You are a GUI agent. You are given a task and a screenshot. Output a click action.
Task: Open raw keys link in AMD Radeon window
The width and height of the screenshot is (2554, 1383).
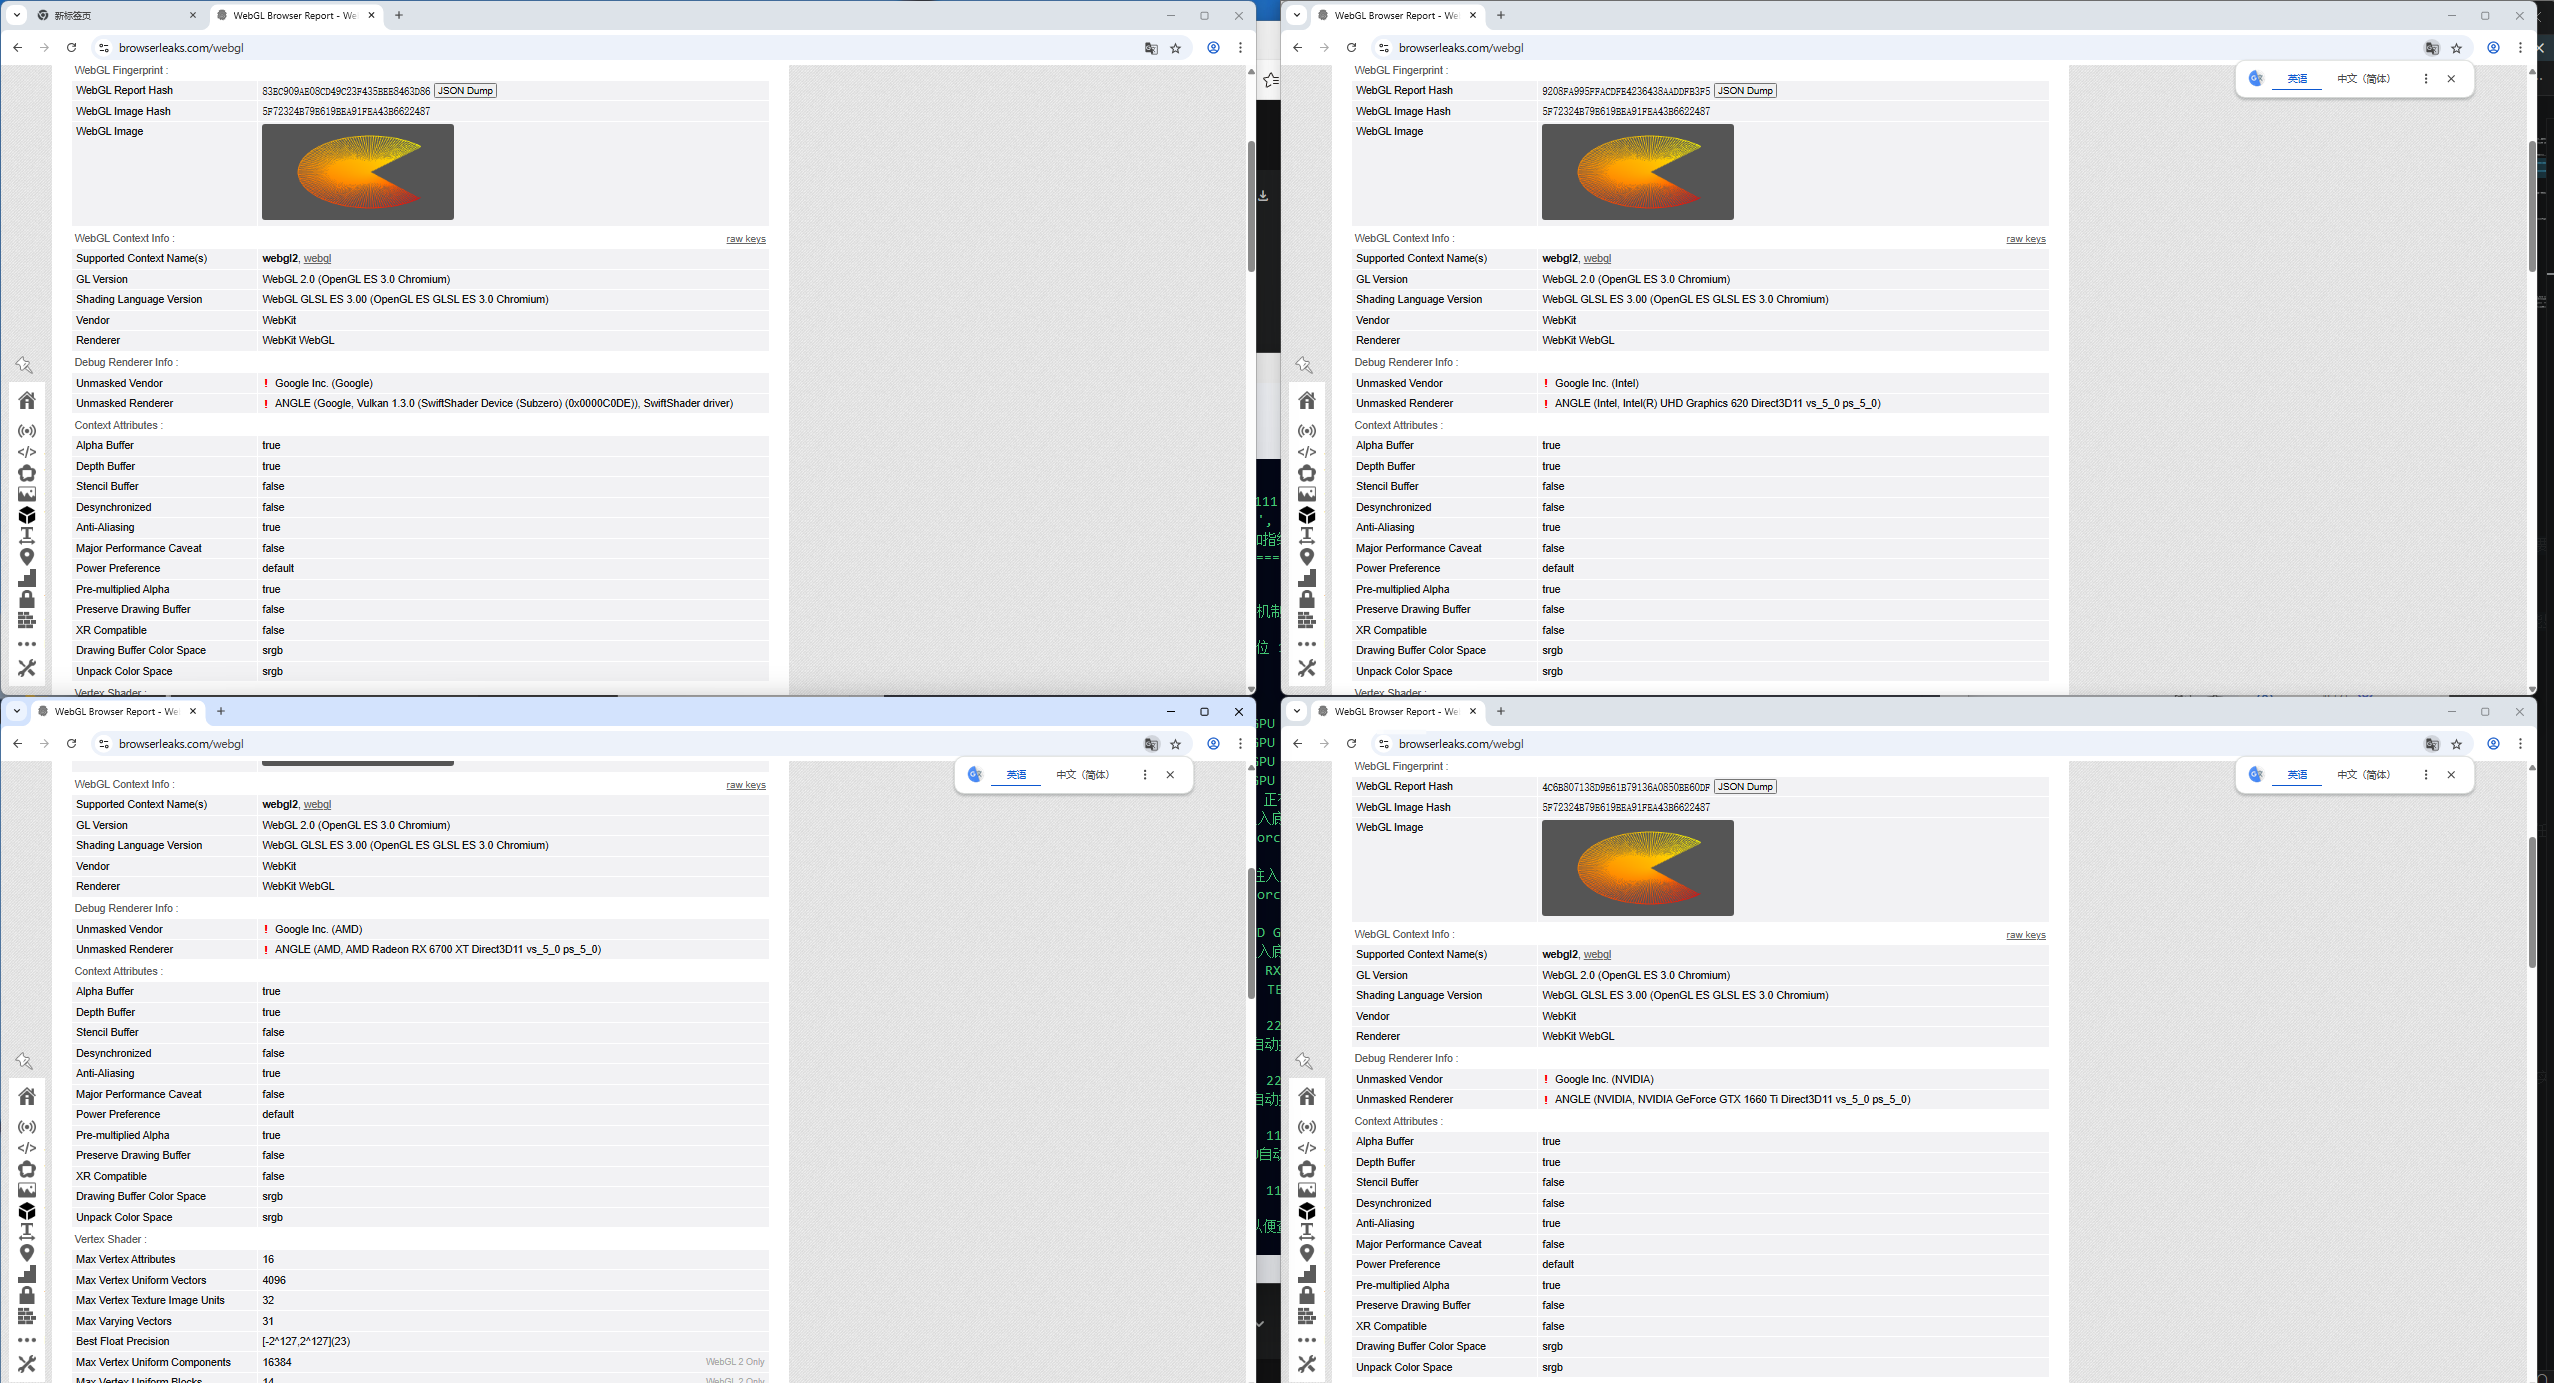tap(746, 785)
